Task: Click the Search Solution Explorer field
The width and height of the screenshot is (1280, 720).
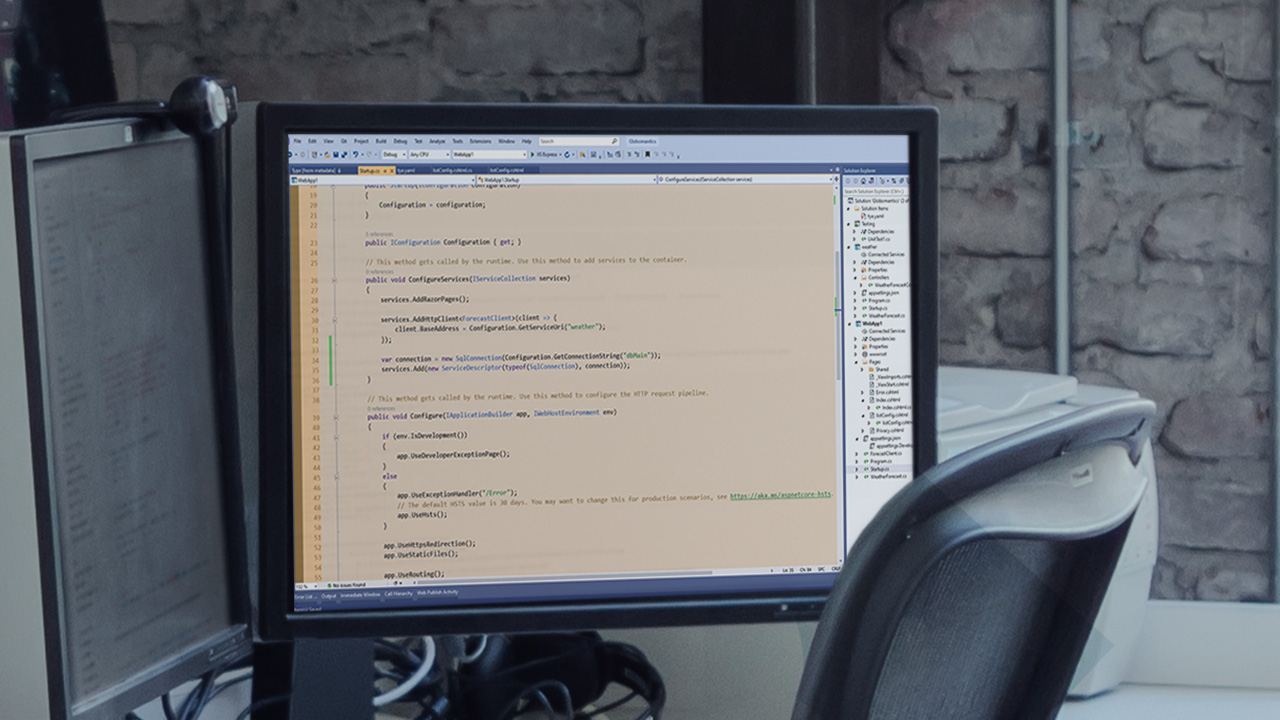Action: click(x=872, y=190)
